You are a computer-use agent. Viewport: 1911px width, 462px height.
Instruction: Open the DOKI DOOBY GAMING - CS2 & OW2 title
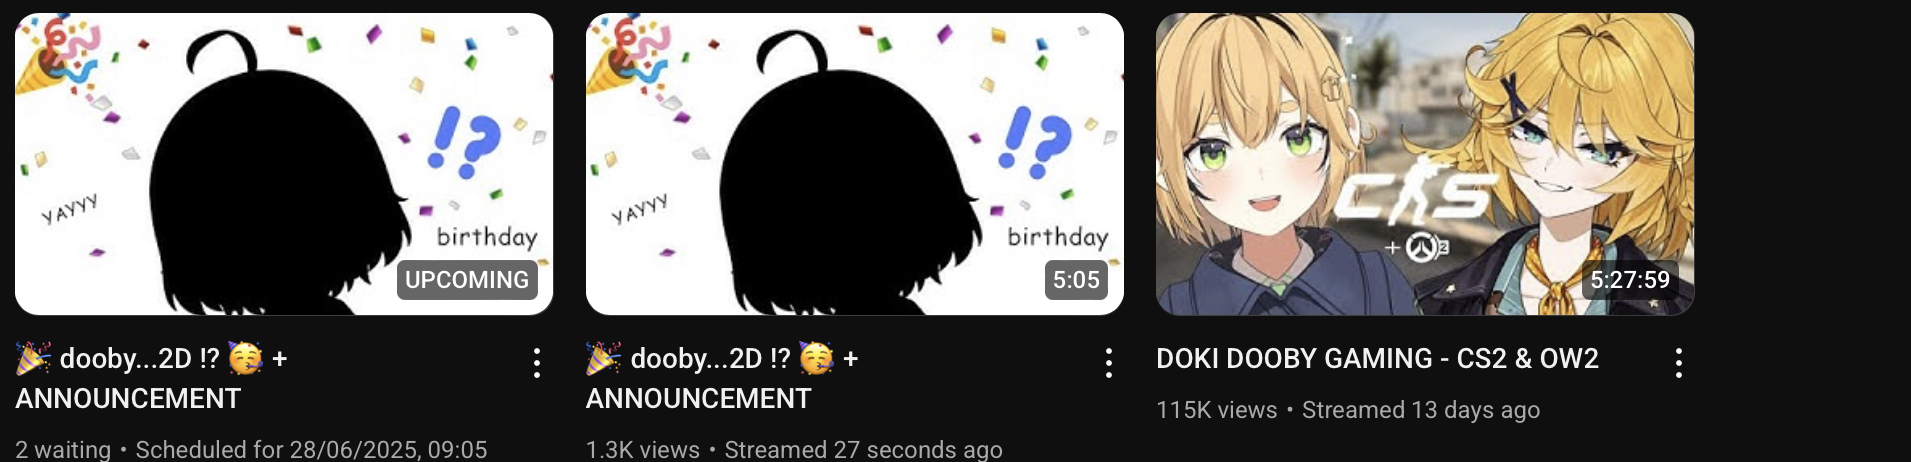[1377, 358]
